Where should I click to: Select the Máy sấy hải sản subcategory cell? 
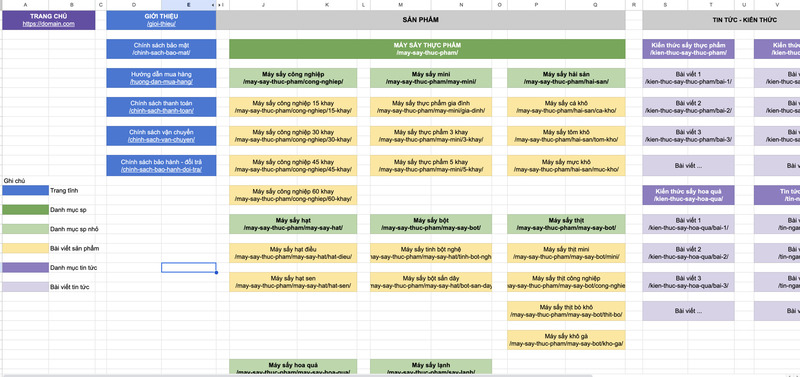[x=566, y=78]
